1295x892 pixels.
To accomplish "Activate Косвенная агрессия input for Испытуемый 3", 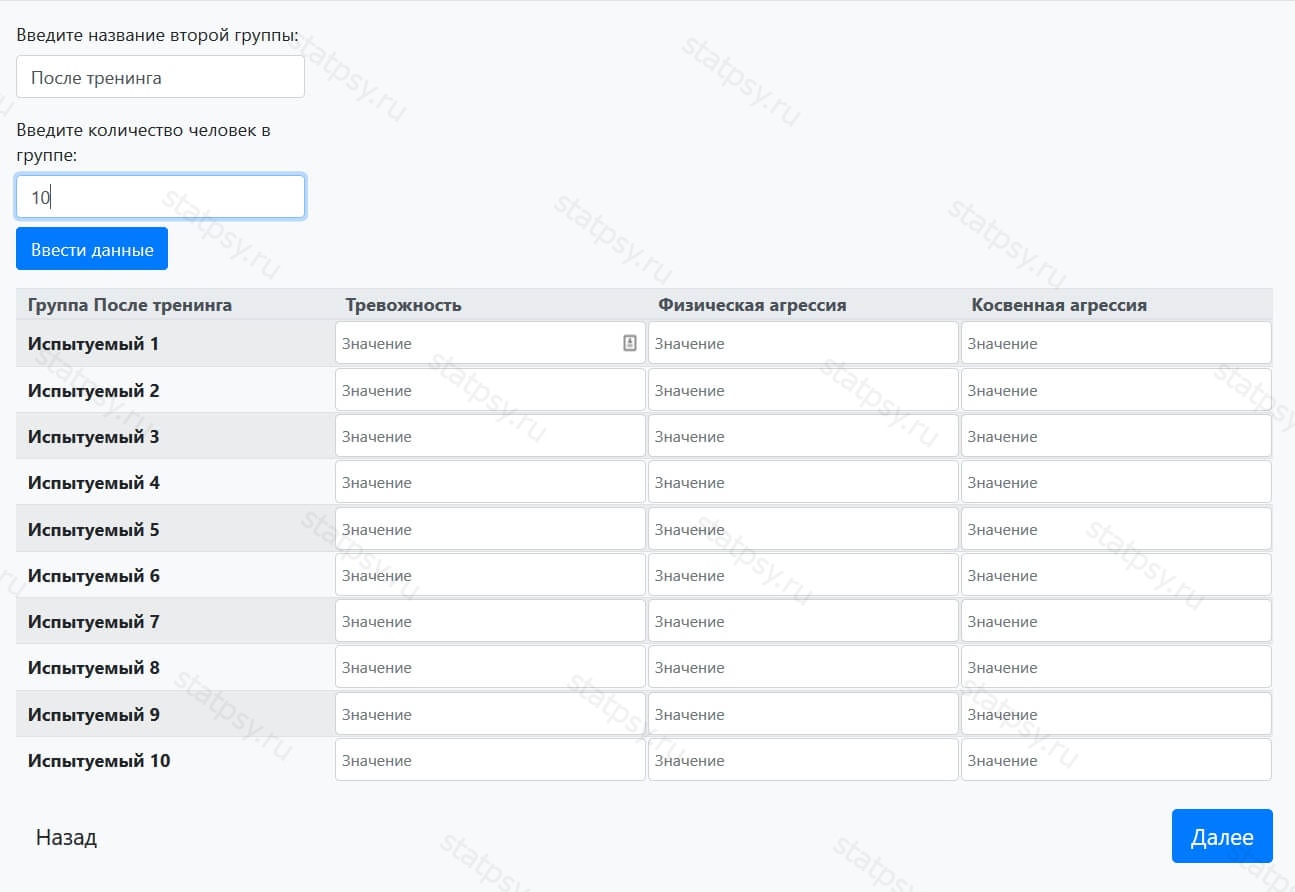I will (x=1116, y=436).
